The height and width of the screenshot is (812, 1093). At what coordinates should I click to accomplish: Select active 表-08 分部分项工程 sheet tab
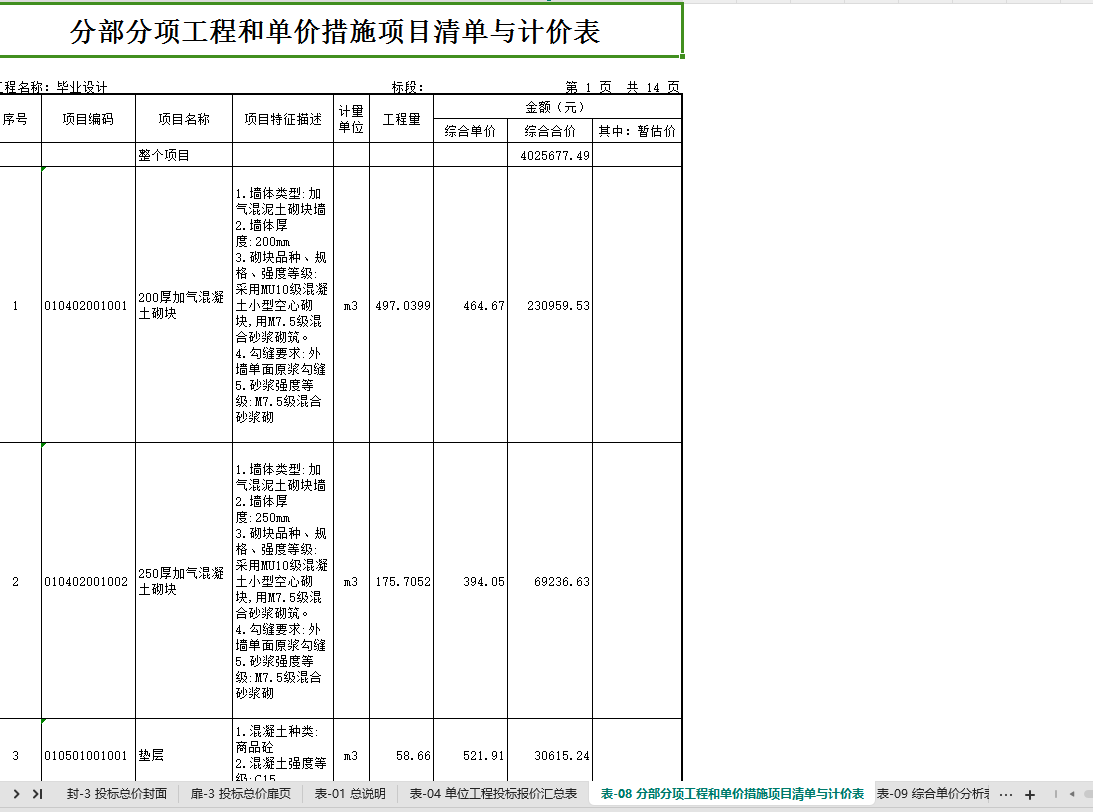(732, 794)
